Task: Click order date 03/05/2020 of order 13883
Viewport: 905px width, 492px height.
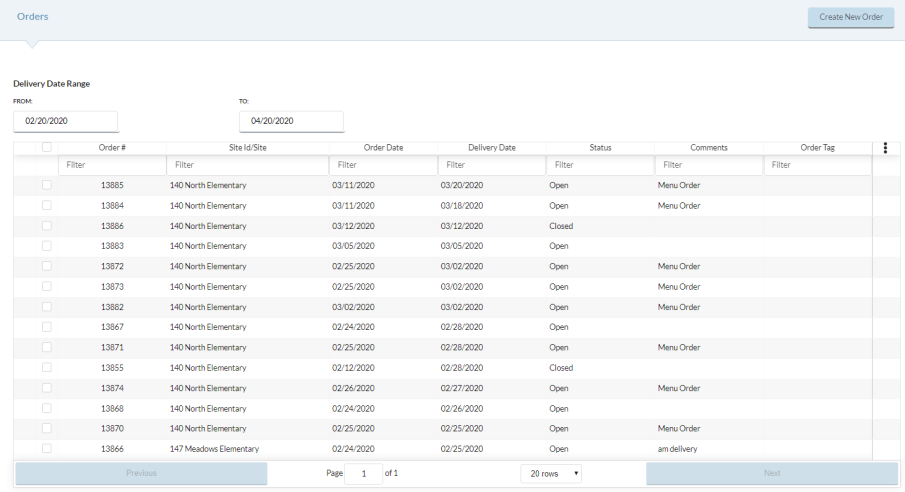Action: point(353,246)
